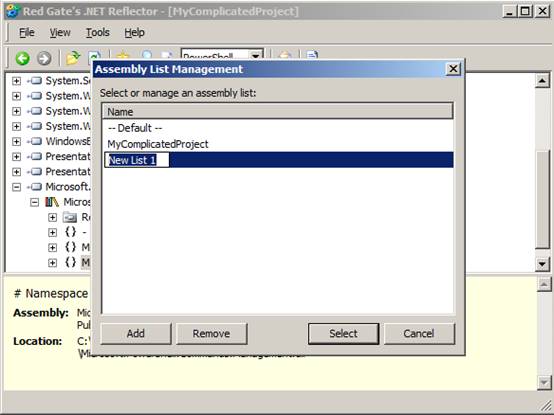Expand the R resources folder node

click(52, 217)
